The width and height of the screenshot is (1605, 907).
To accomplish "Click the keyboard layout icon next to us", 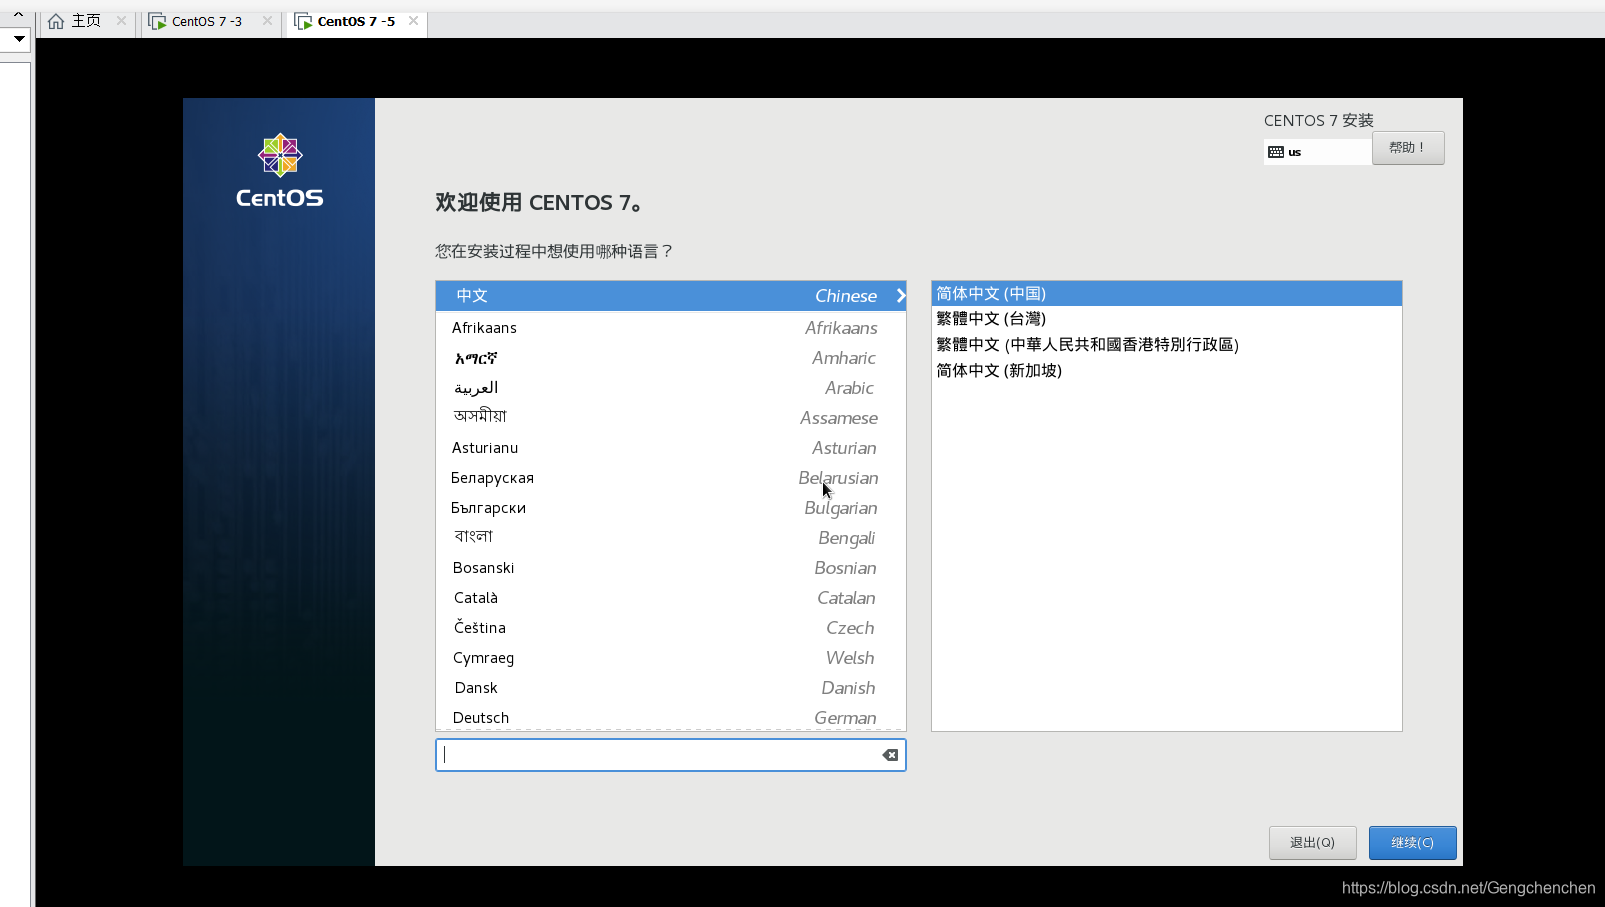I will 1276,152.
